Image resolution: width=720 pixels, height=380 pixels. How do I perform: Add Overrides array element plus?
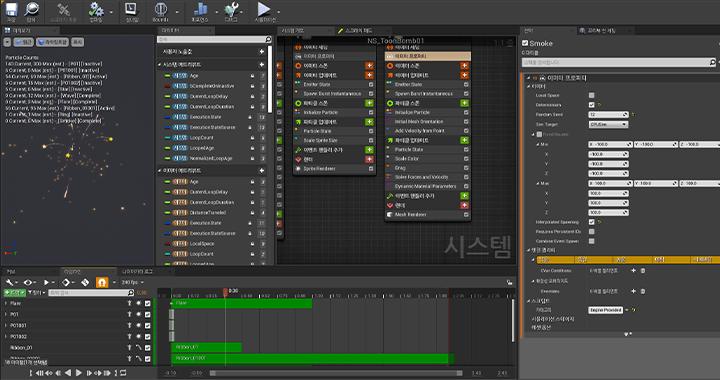(x=633, y=291)
